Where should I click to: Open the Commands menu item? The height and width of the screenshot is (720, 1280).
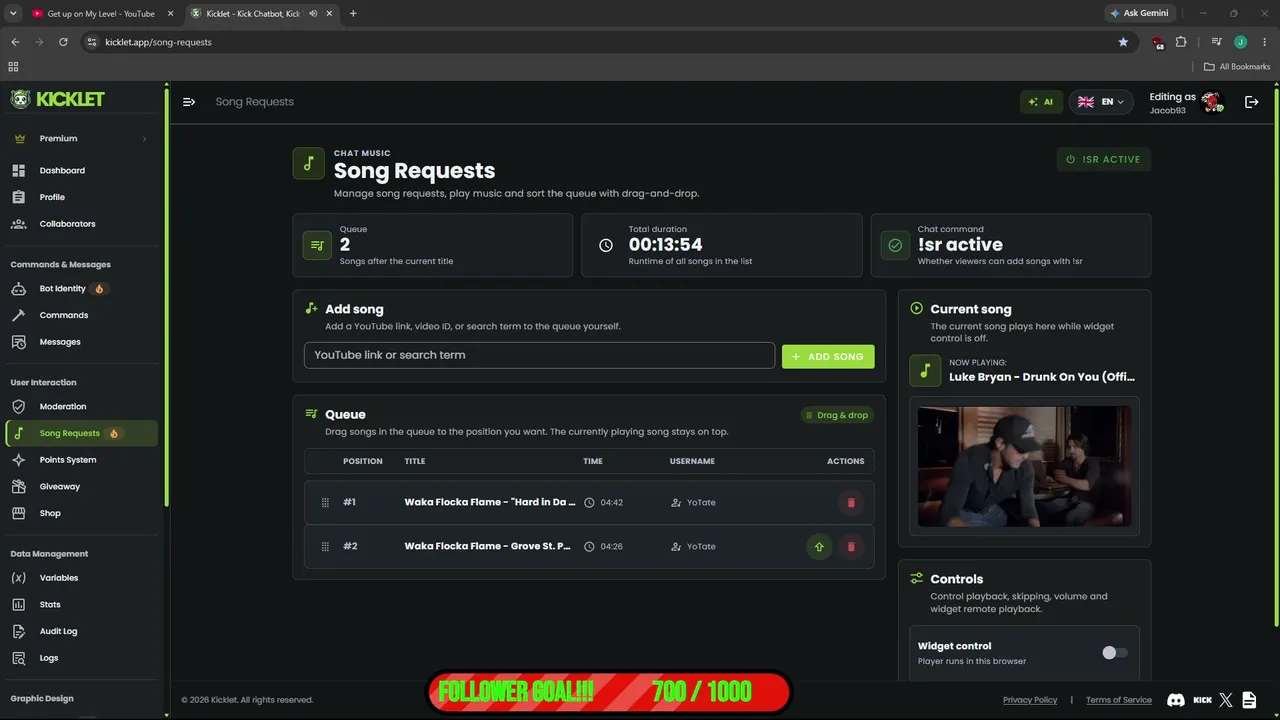coord(64,315)
